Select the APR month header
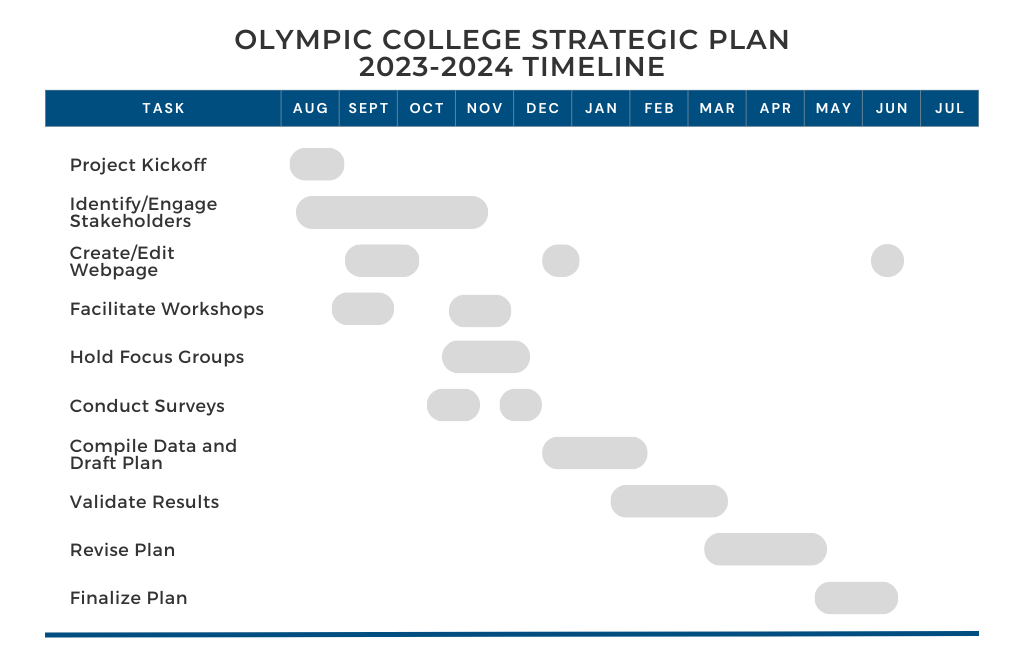This screenshot has height=672, width=1024. 775,108
